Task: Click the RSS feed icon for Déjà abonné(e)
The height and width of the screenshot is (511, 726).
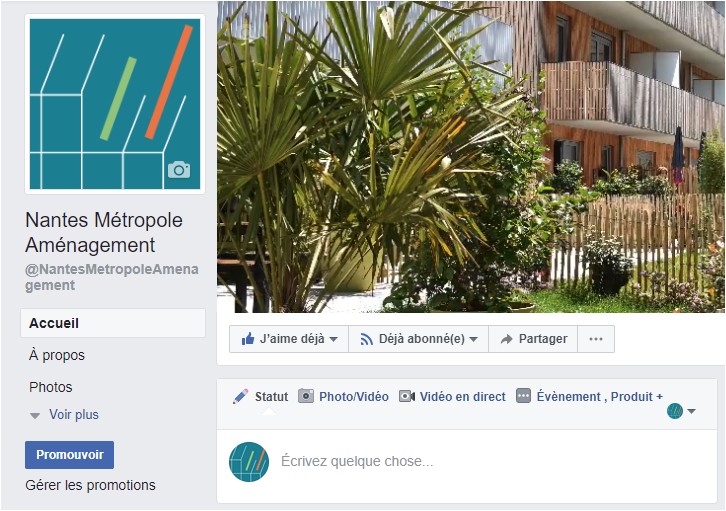Action: point(366,339)
